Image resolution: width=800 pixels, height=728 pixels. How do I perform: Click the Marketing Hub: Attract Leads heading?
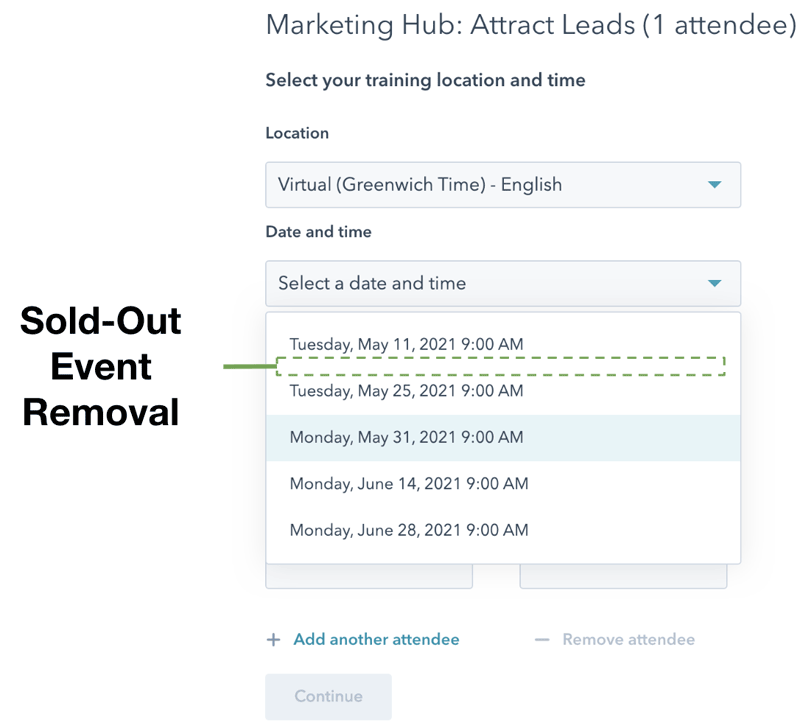coord(530,25)
